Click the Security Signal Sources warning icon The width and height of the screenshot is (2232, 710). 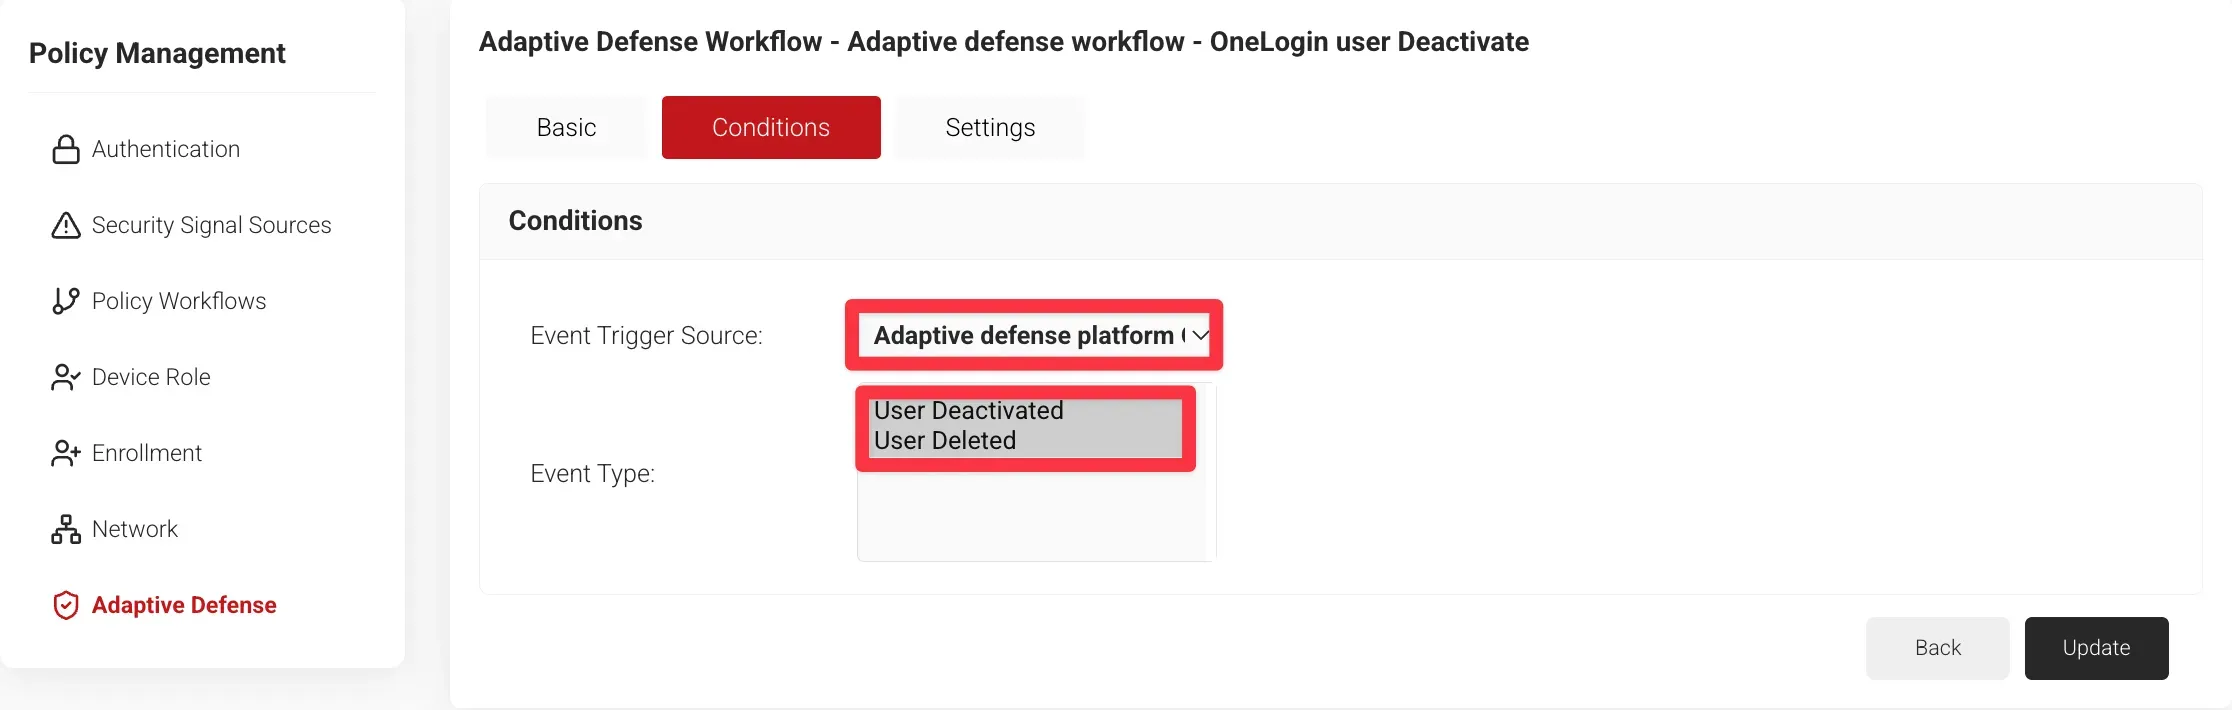[66, 226]
